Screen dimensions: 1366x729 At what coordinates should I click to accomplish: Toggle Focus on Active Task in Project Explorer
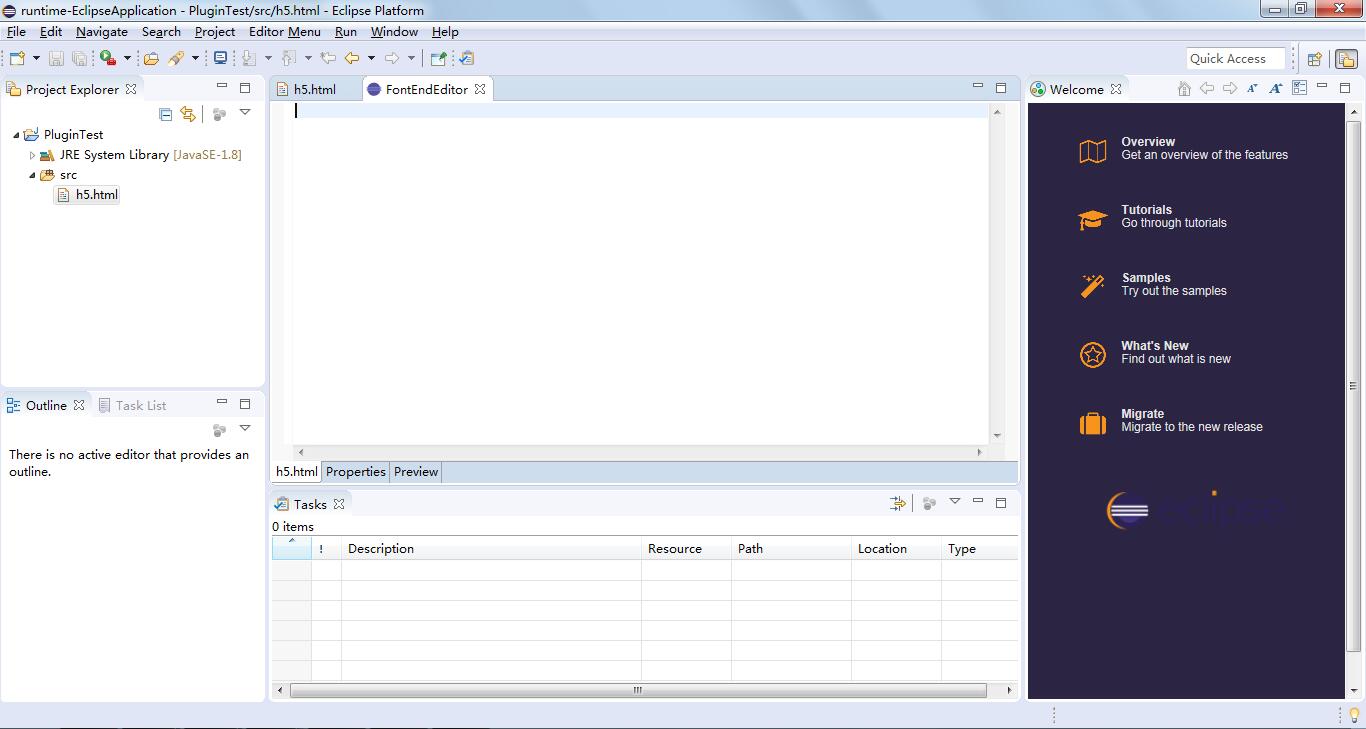219,114
